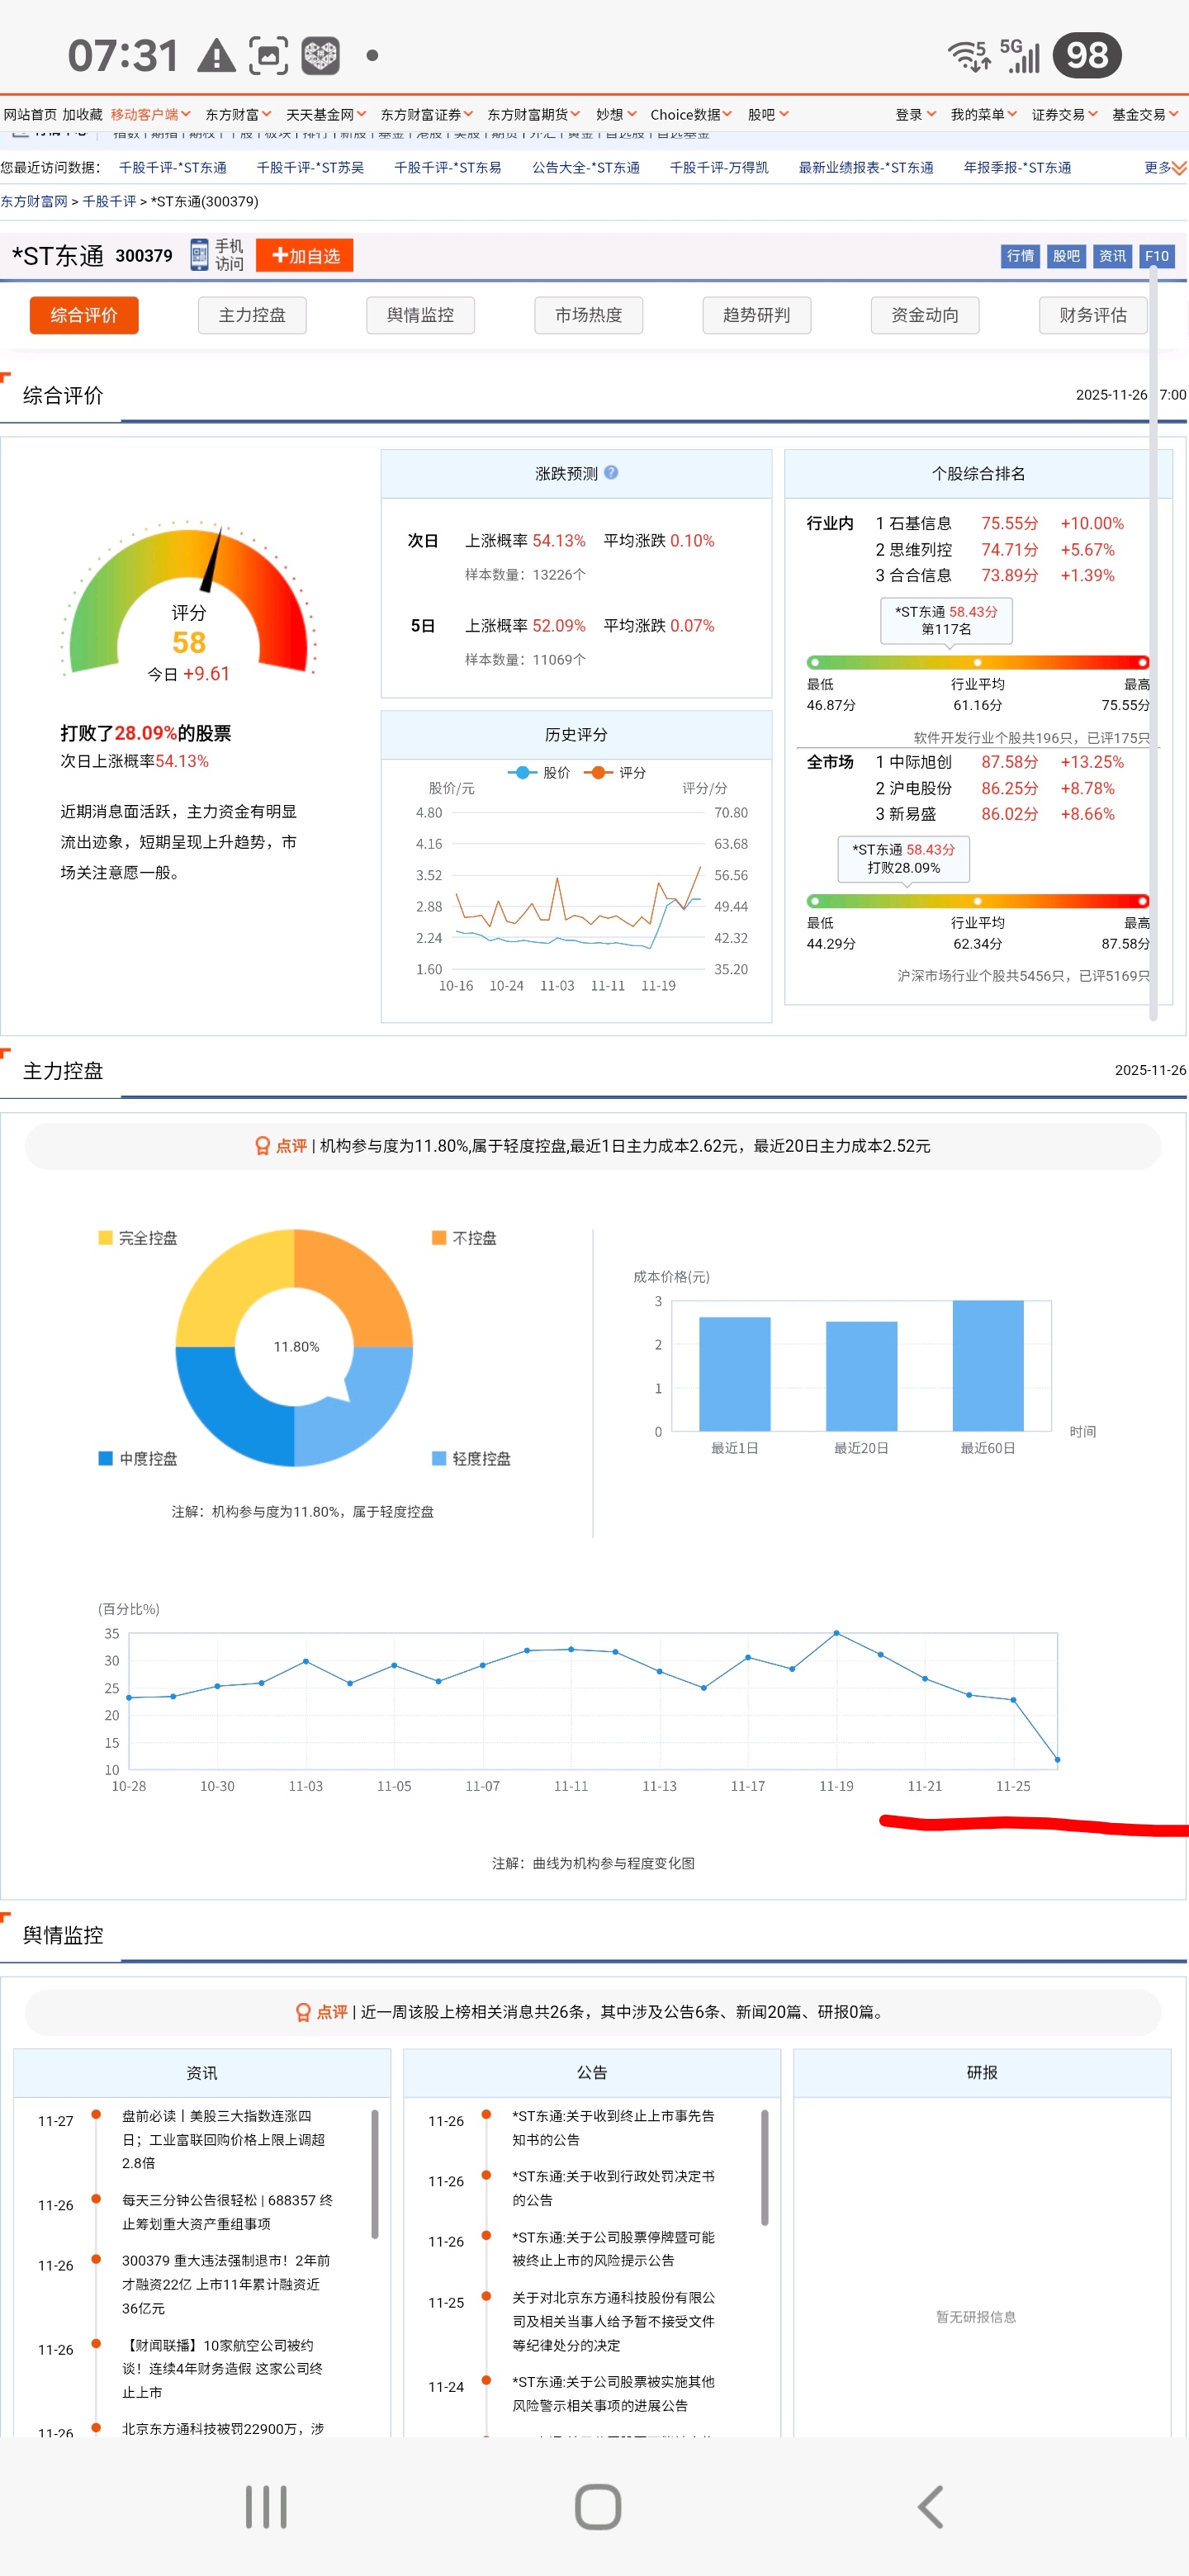This screenshot has height=2576, width=1189.
Task: Click the 资讯 list scrollbar
Action: (x=375, y=2173)
